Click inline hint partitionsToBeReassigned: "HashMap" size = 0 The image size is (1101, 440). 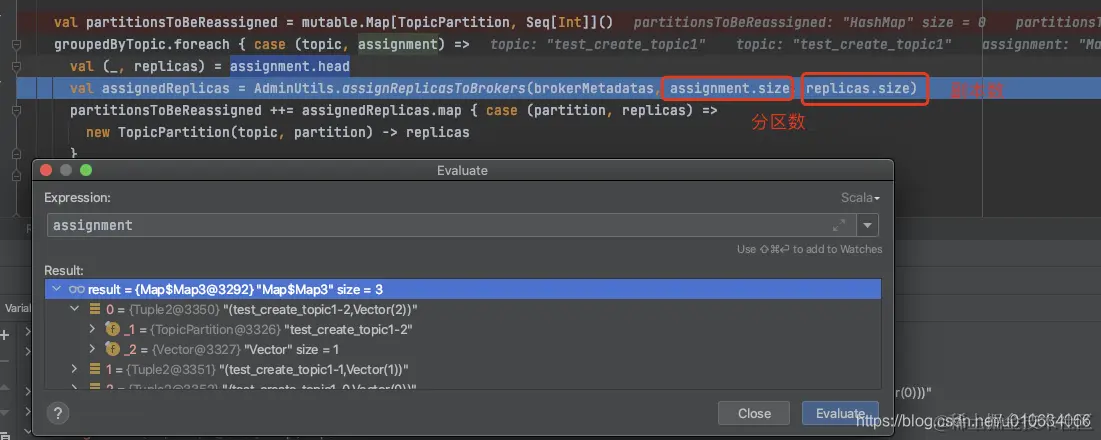(809, 22)
